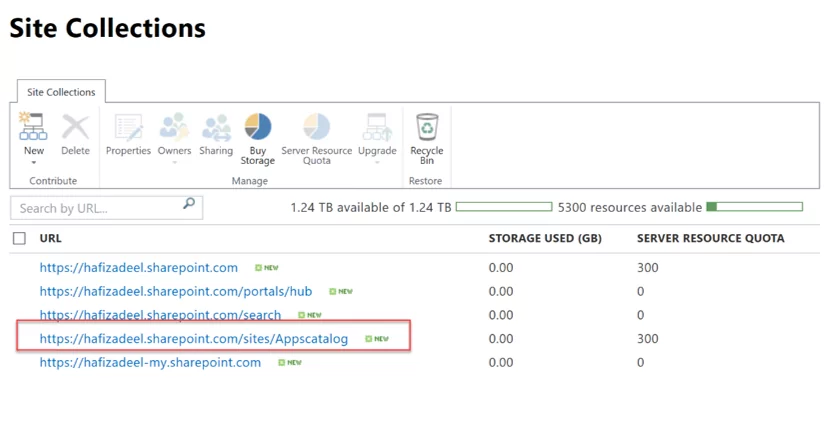Click the search magnifier icon
The image size is (828, 428).
(x=189, y=203)
